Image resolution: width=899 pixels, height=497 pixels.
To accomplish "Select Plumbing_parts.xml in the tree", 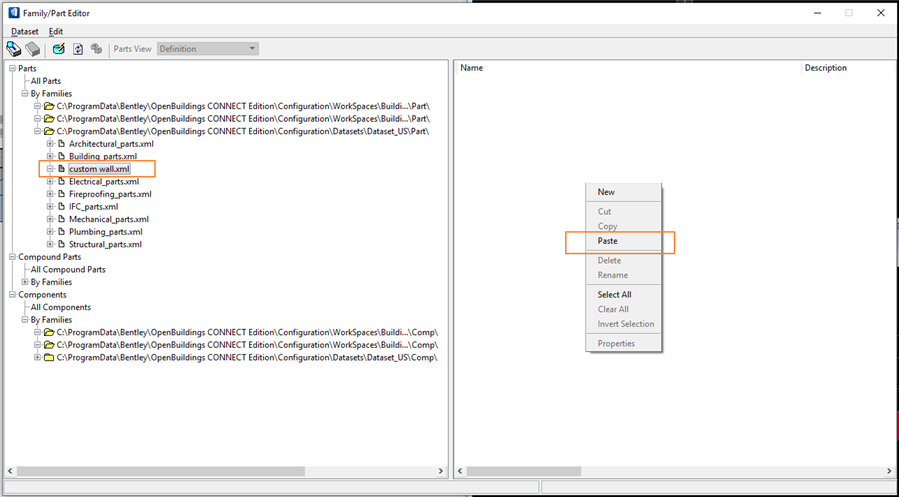I will (105, 232).
